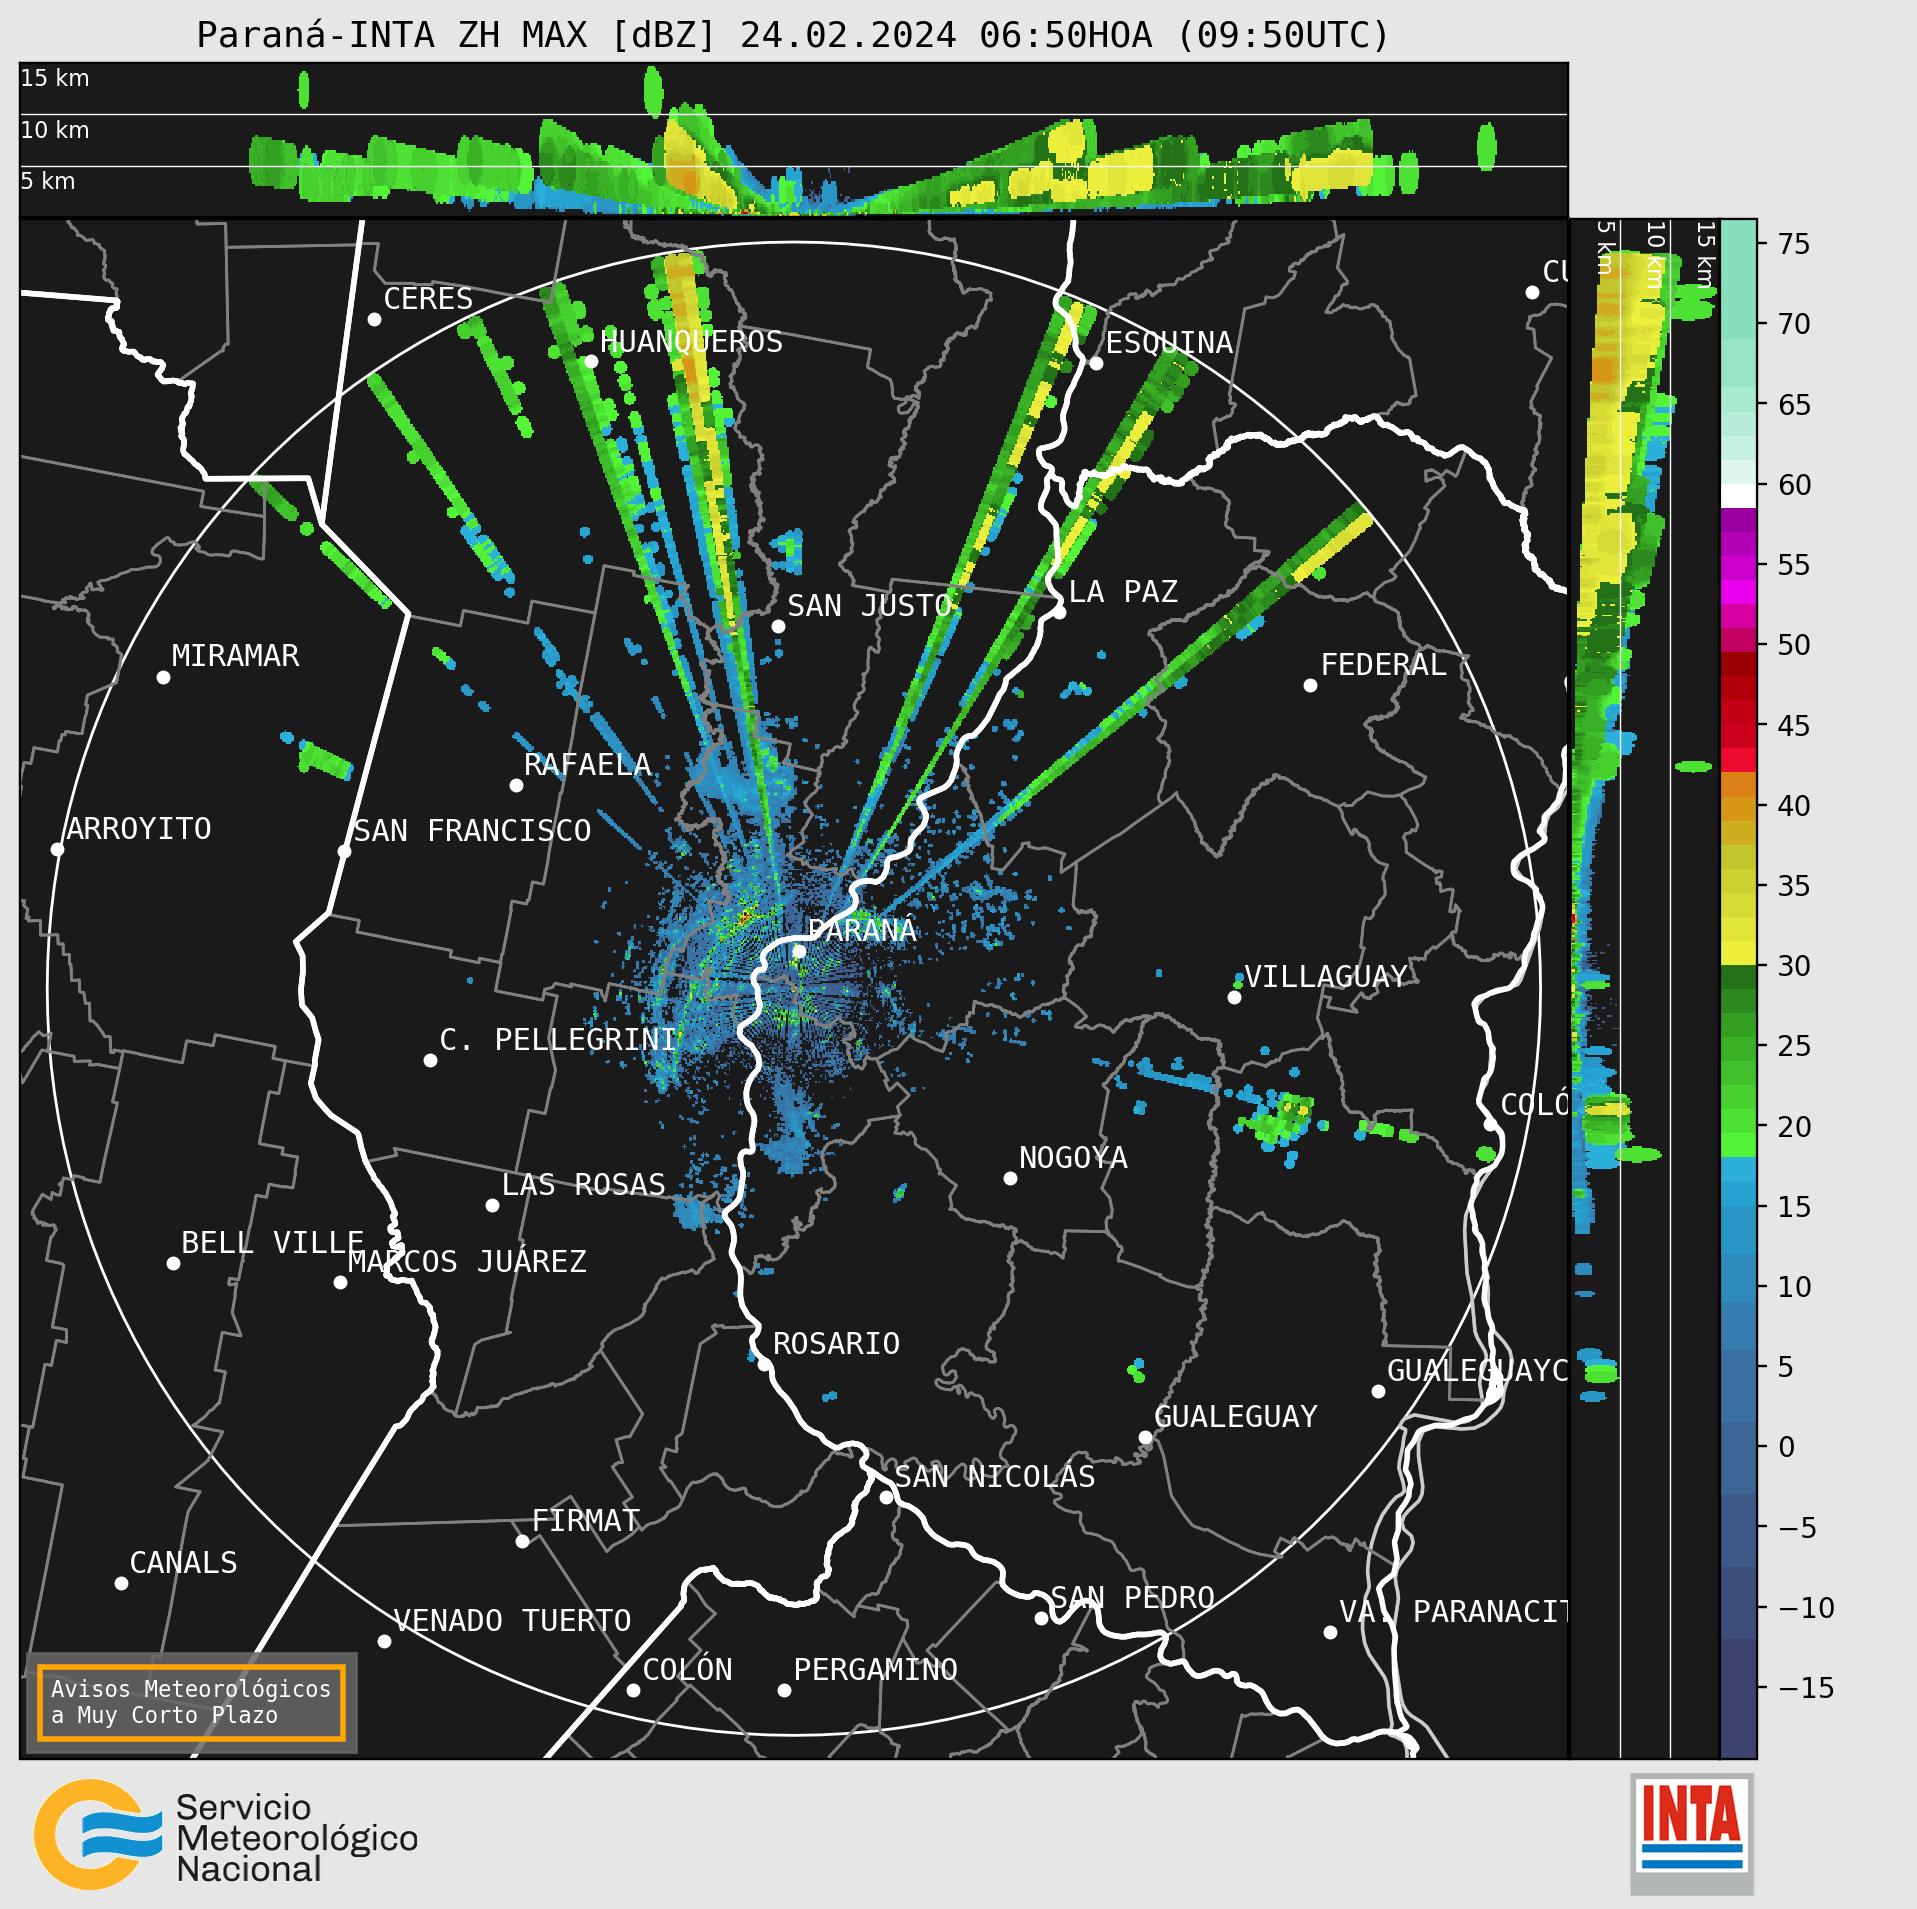Click the 15 km label in top profile
Image resolution: width=1917 pixels, height=1909 pixels.
(x=55, y=78)
